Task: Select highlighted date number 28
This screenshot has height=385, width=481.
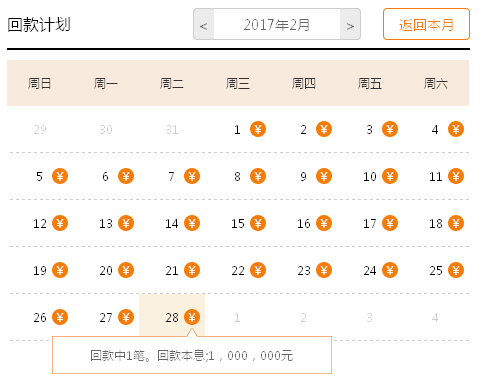Action: click(172, 318)
